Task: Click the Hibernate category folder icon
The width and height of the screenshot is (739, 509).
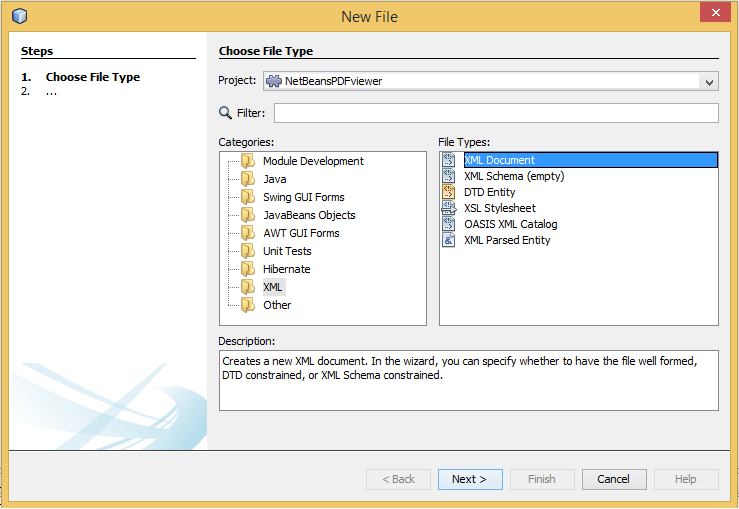Action: click(248, 269)
